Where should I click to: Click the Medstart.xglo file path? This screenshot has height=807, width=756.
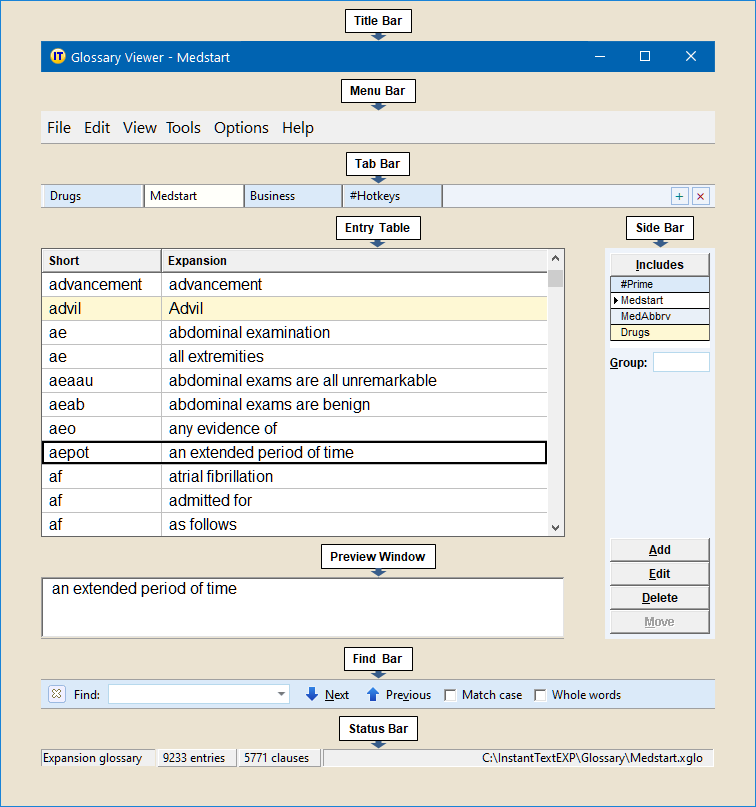(592, 758)
